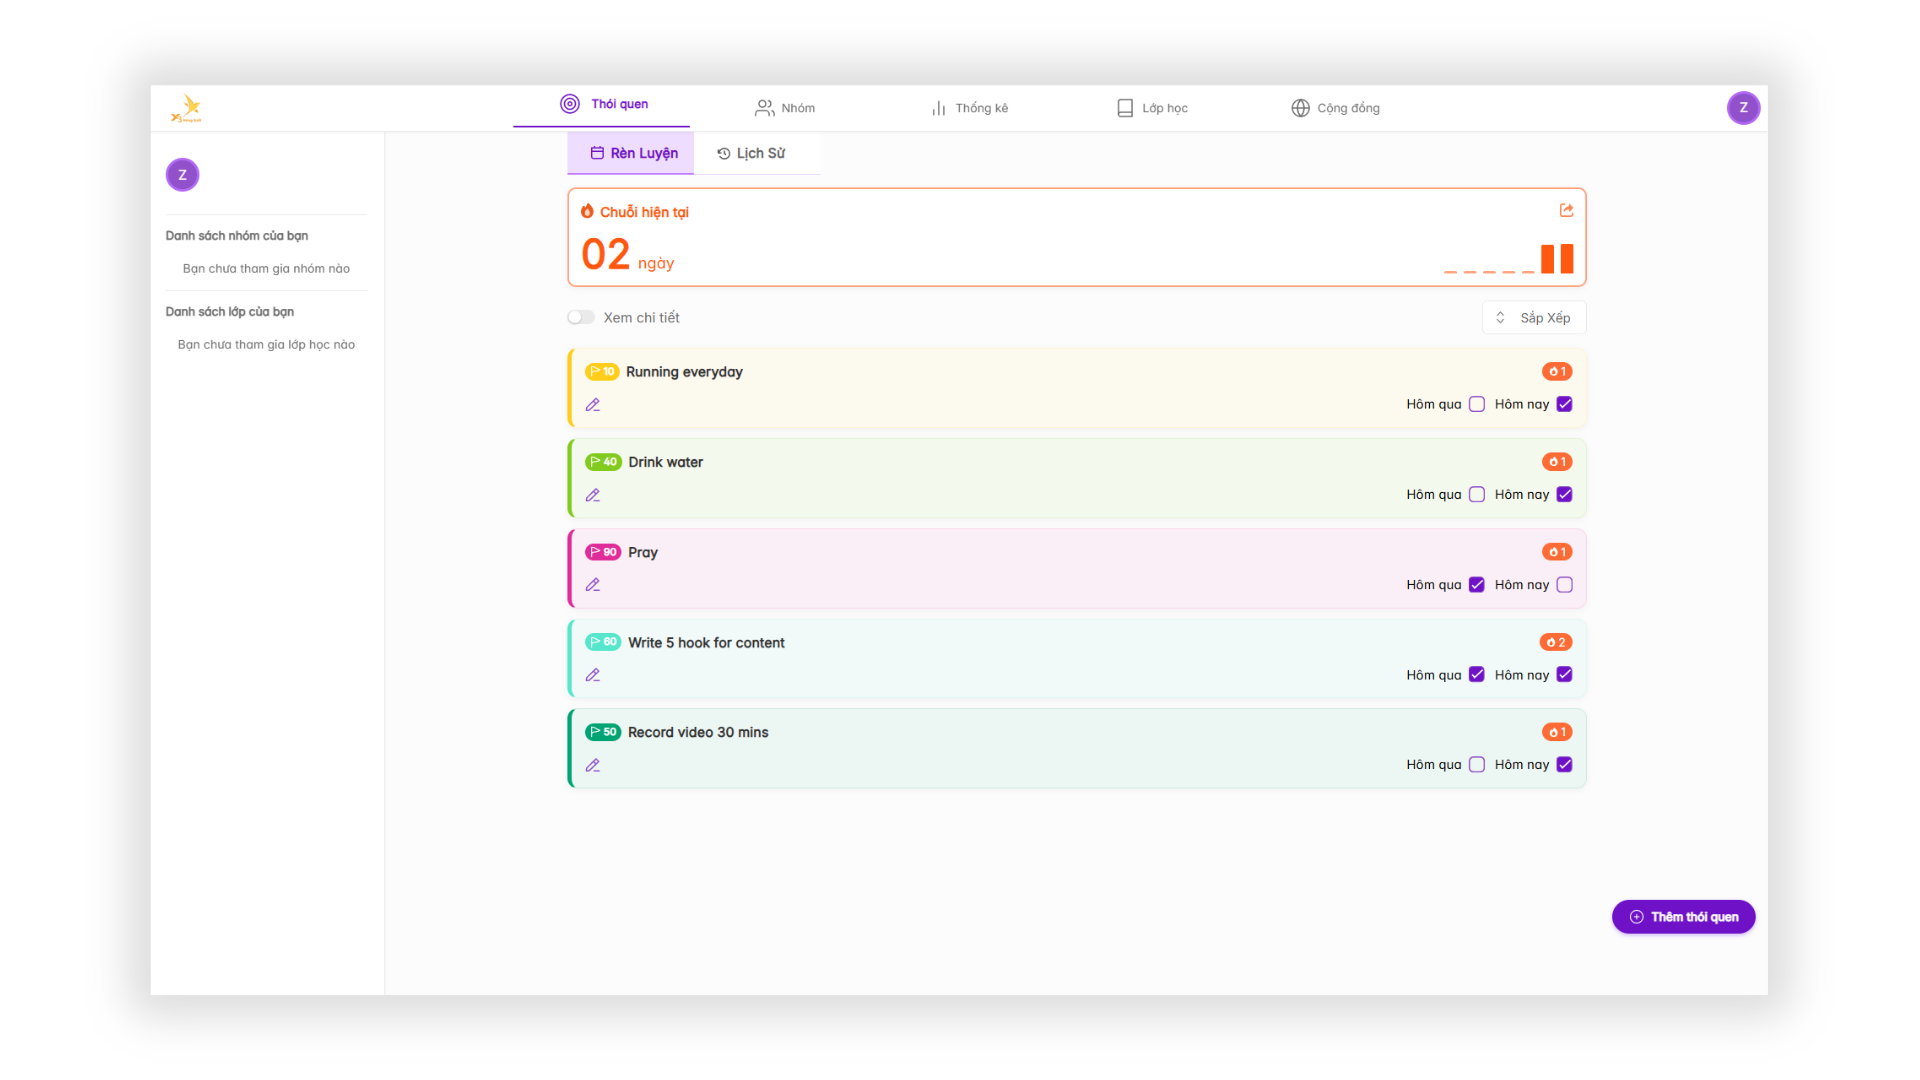The height and width of the screenshot is (1080, 1920).
Task: Open the Nhóm navigation item
Action: (785, 108)
